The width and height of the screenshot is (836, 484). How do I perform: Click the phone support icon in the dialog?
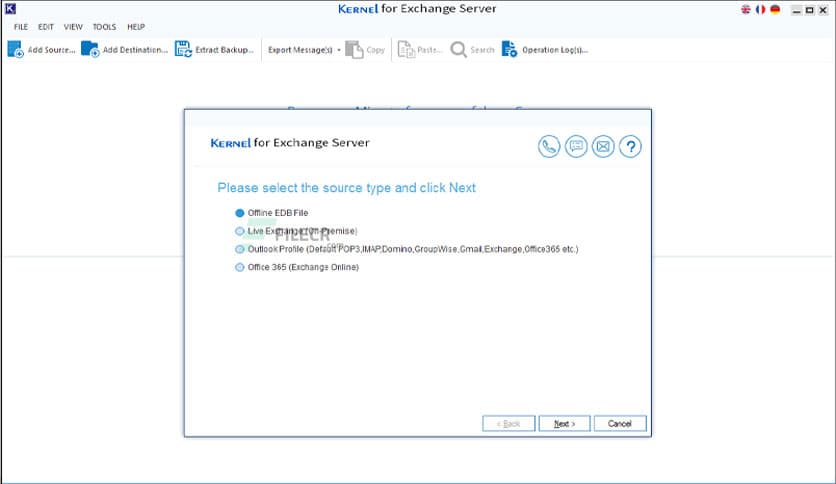pos(549,146)
